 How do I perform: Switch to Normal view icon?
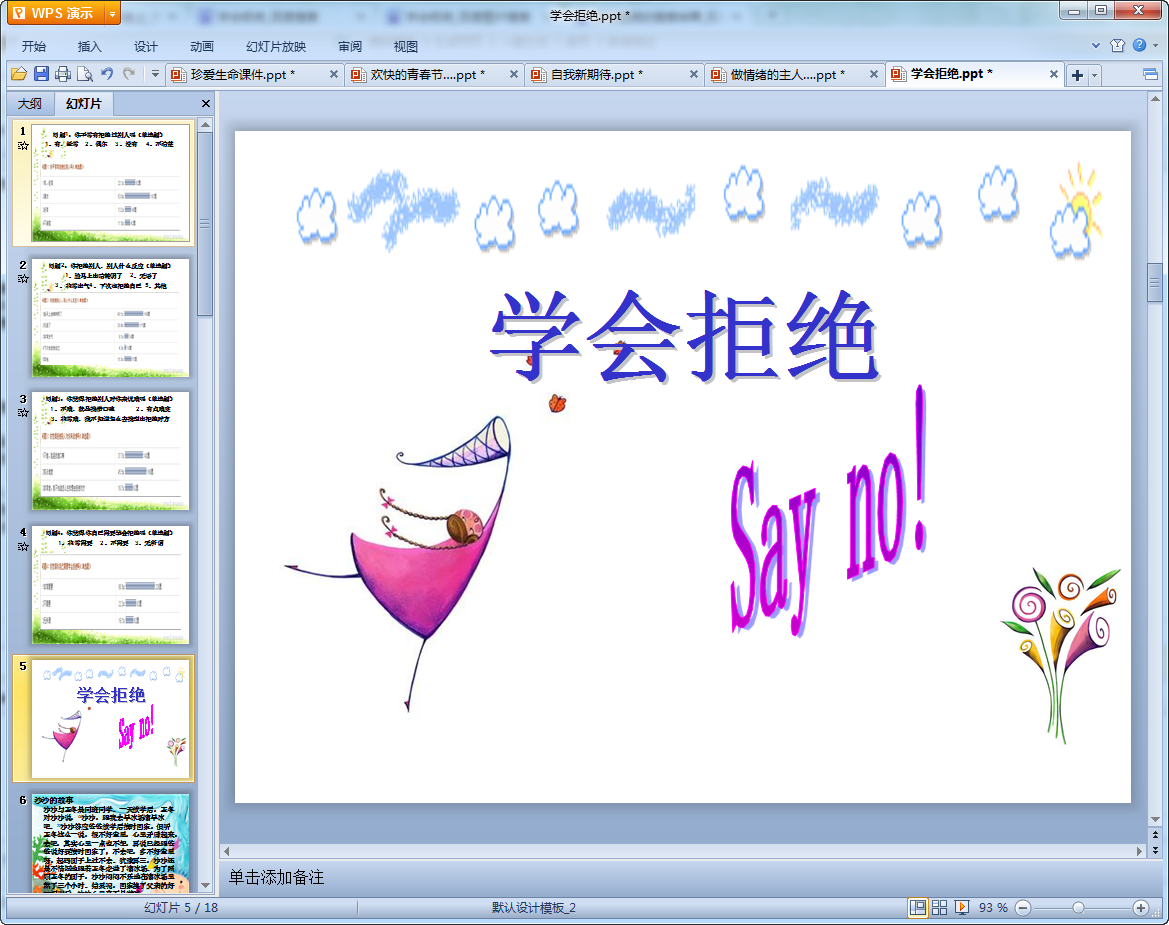(918, 907)
